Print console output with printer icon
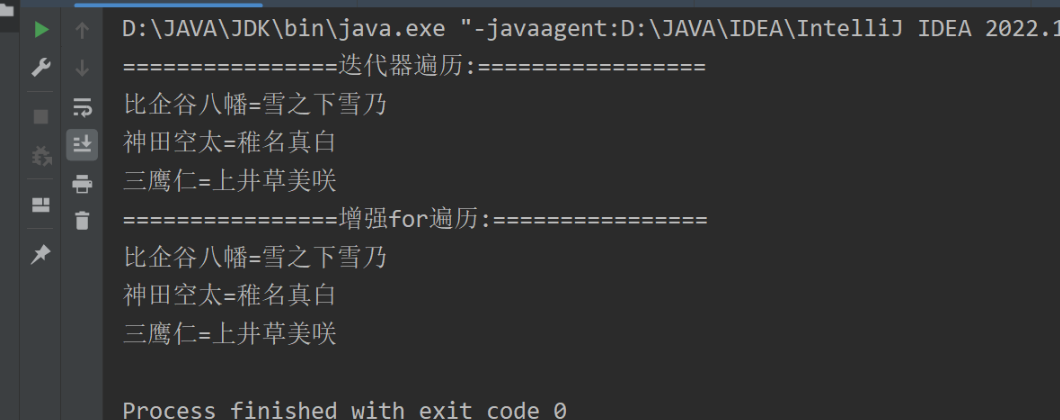Screen dimensions: 1060x420 82,183
